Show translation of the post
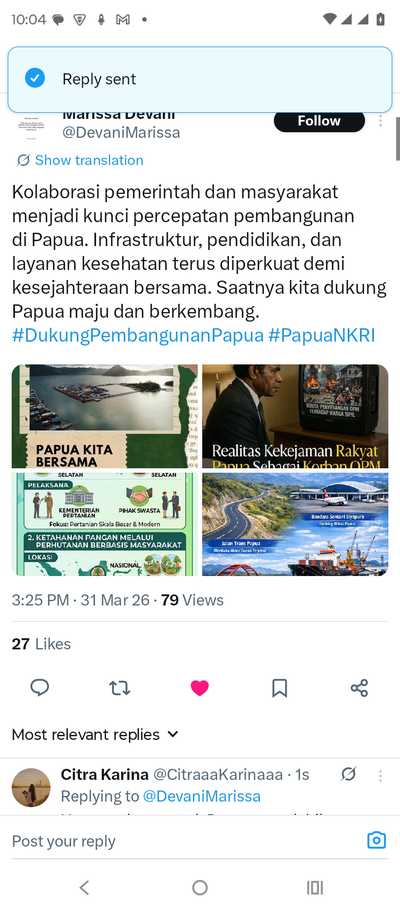Screen dimensions: 400x911 [x=80, y=160]
